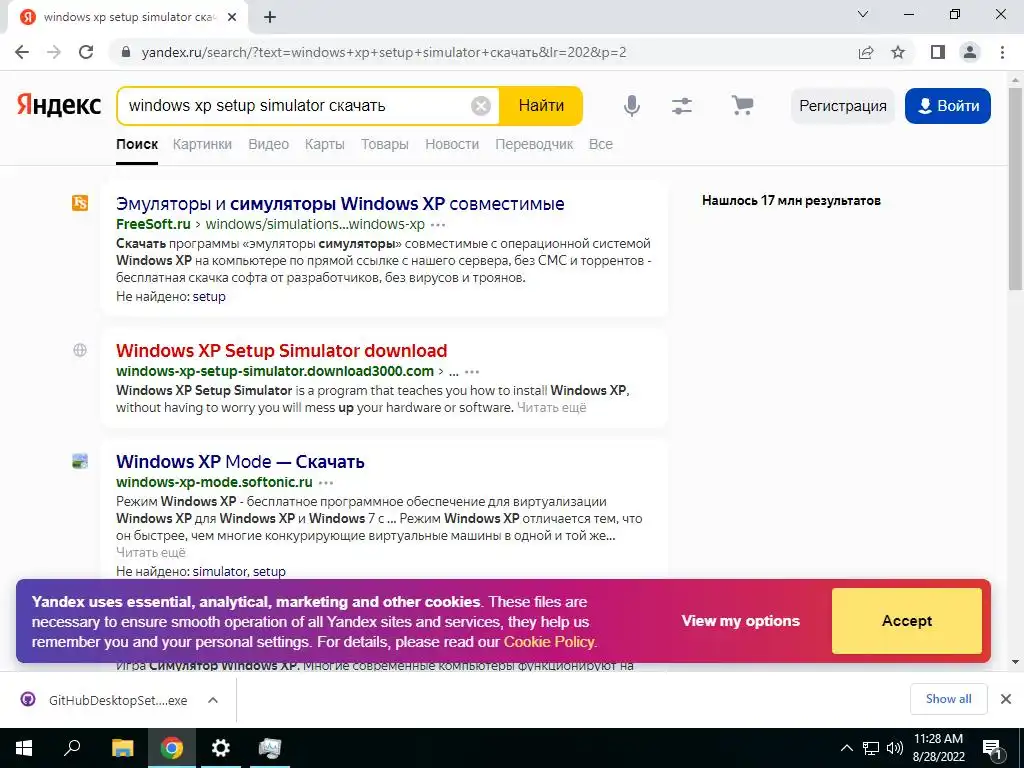
Task: Close the downloads bar
Action: 1006,699
